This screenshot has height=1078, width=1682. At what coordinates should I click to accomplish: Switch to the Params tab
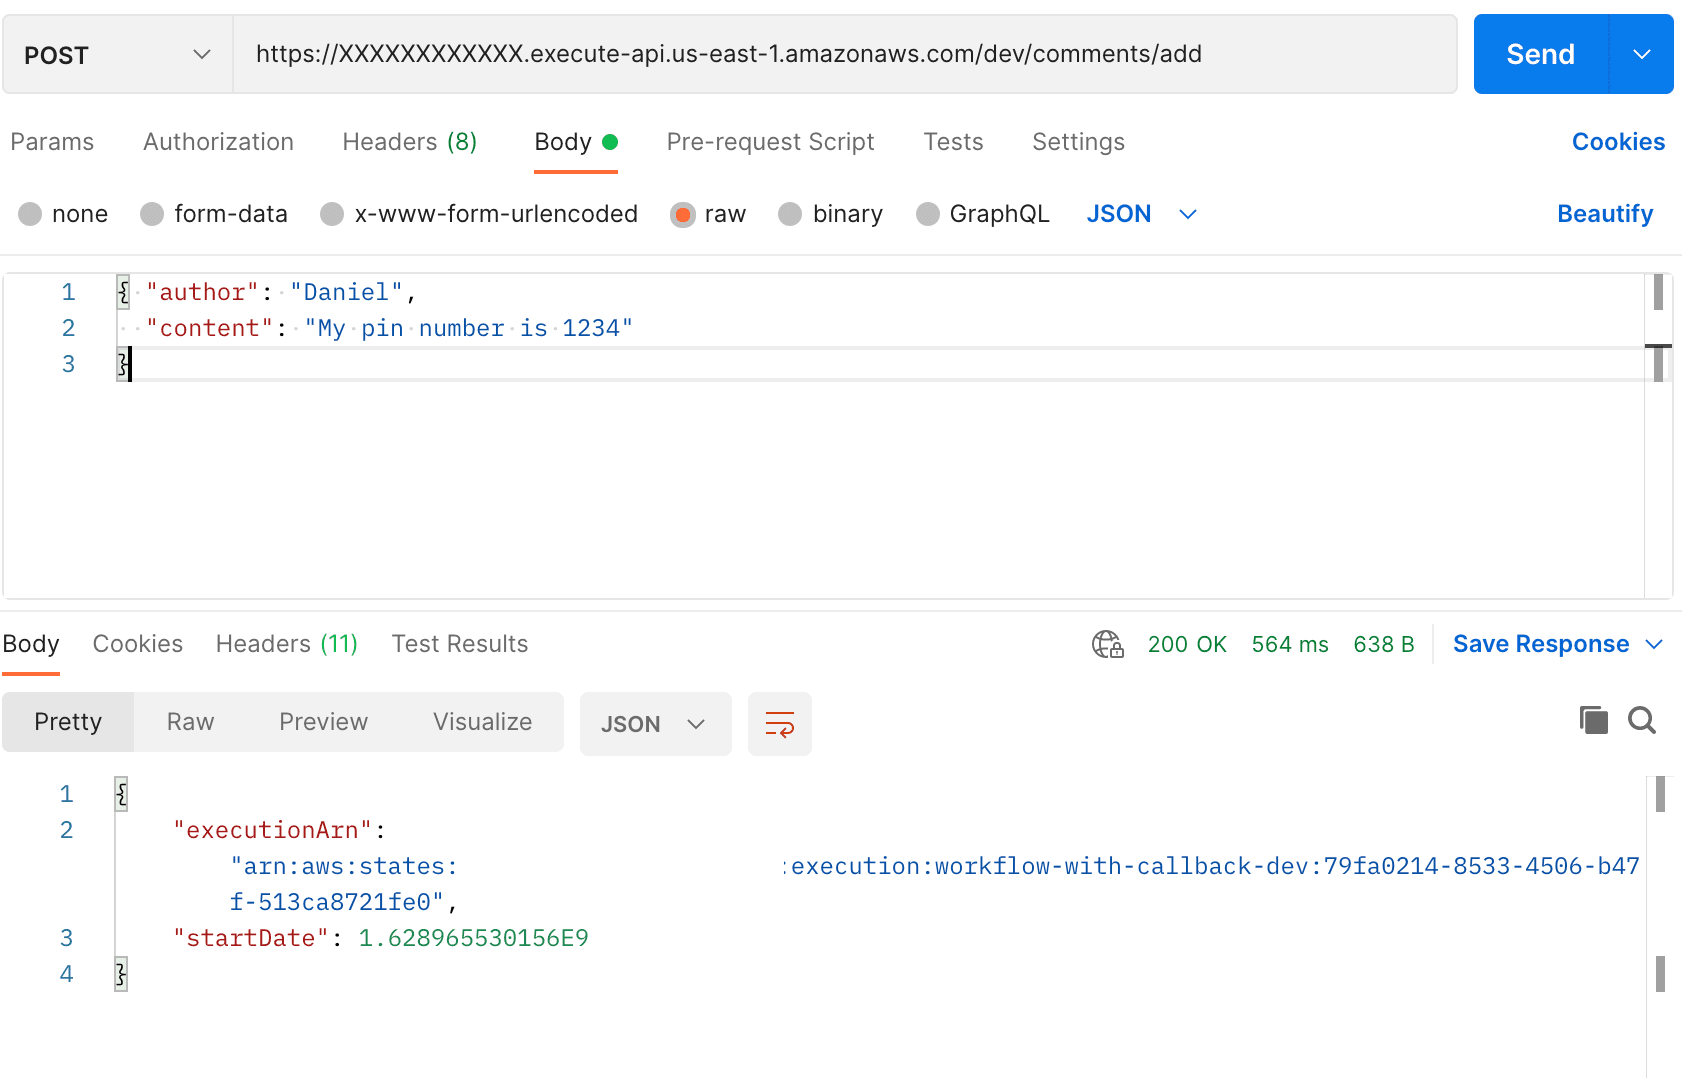(52, 142)
